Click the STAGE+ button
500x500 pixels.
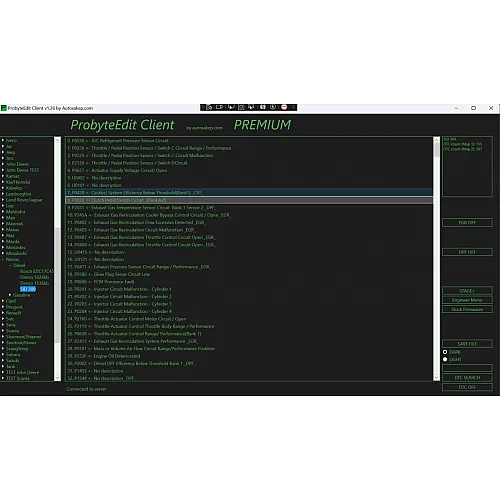[x=467, y=291]
